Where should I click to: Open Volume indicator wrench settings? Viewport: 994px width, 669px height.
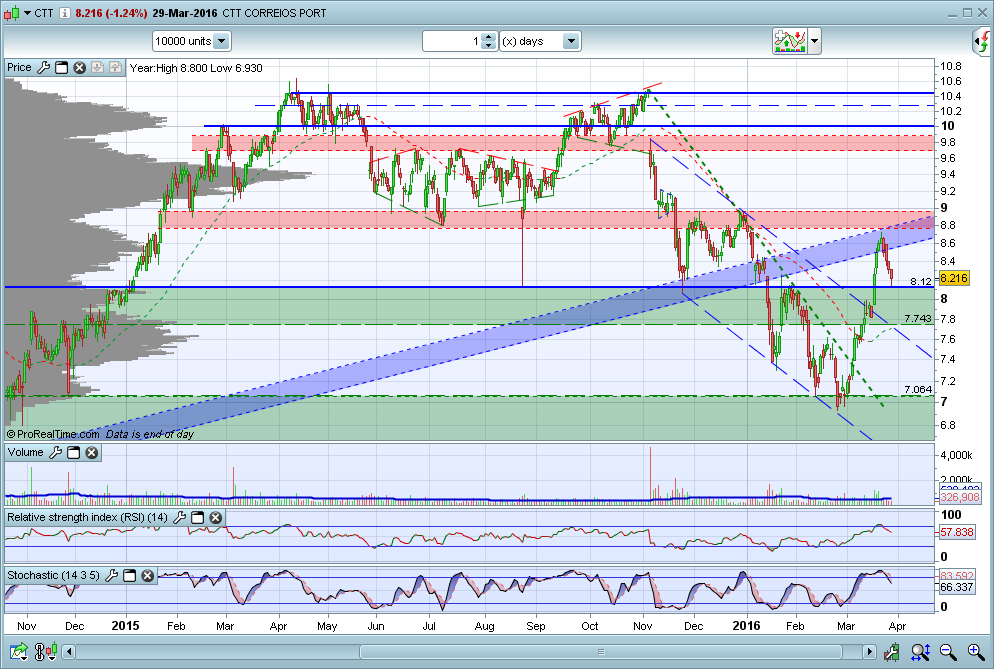point(56,453)
